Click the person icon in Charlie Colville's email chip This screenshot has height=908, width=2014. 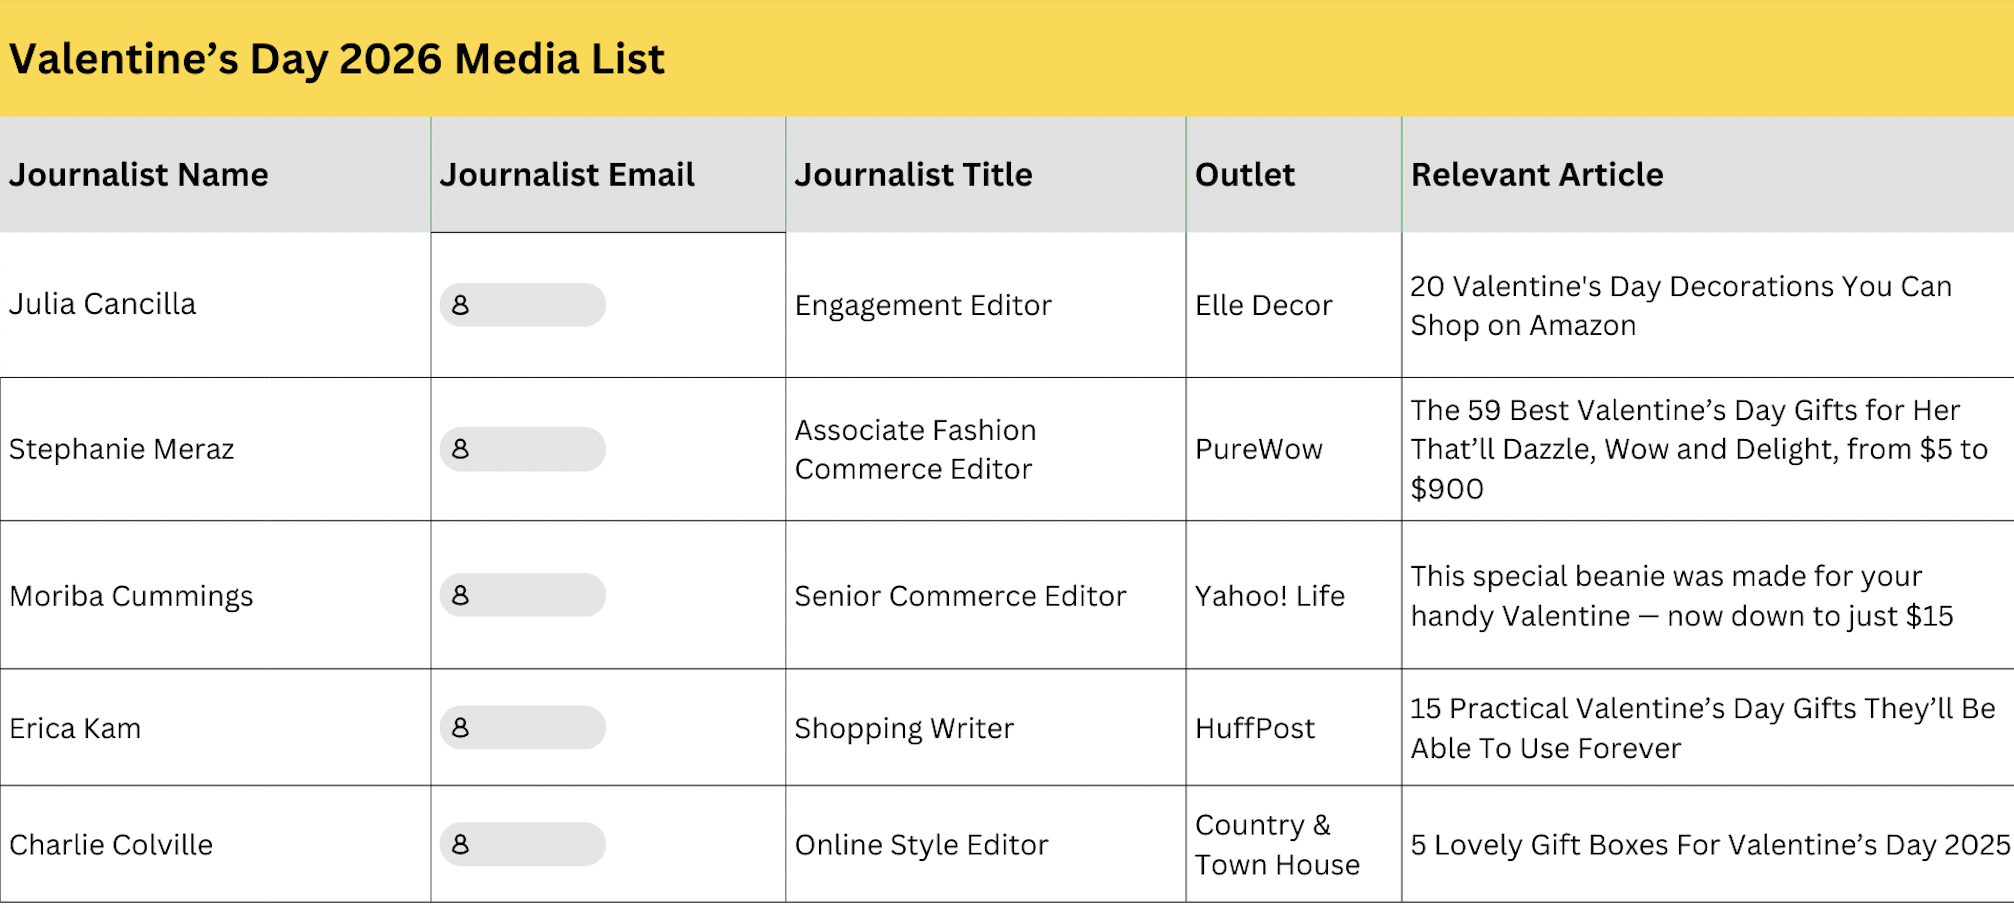pos(460,845)
